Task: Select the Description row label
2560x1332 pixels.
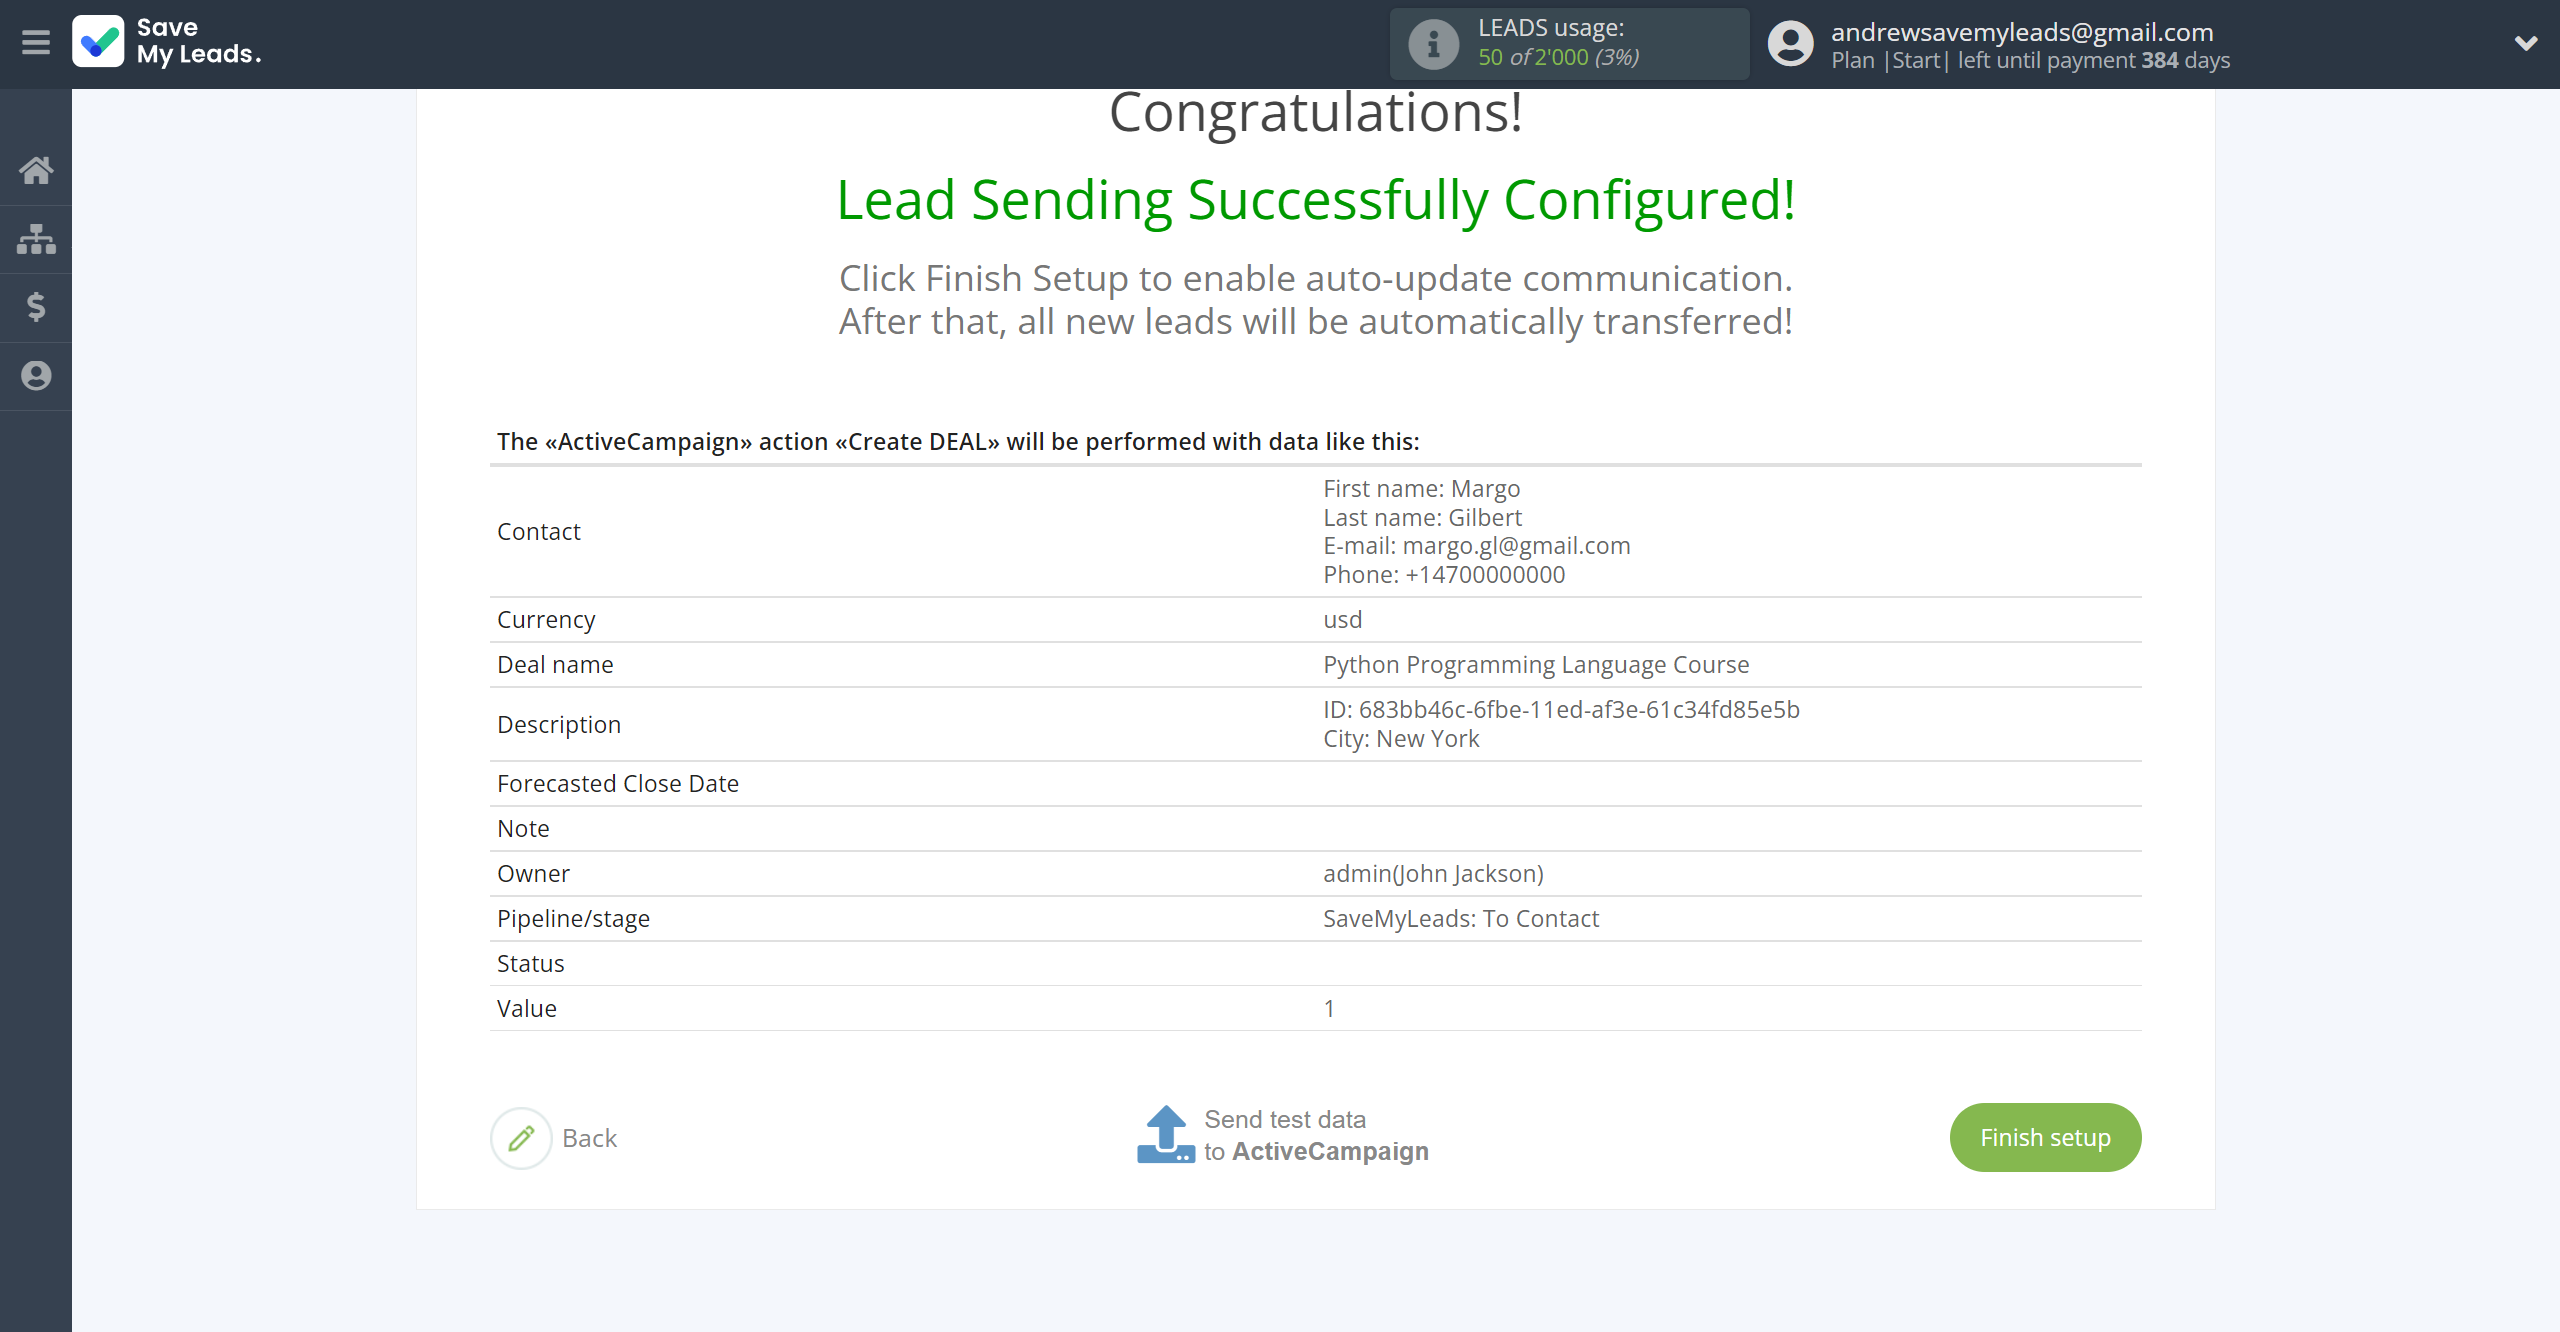Action: click(559, 725)
